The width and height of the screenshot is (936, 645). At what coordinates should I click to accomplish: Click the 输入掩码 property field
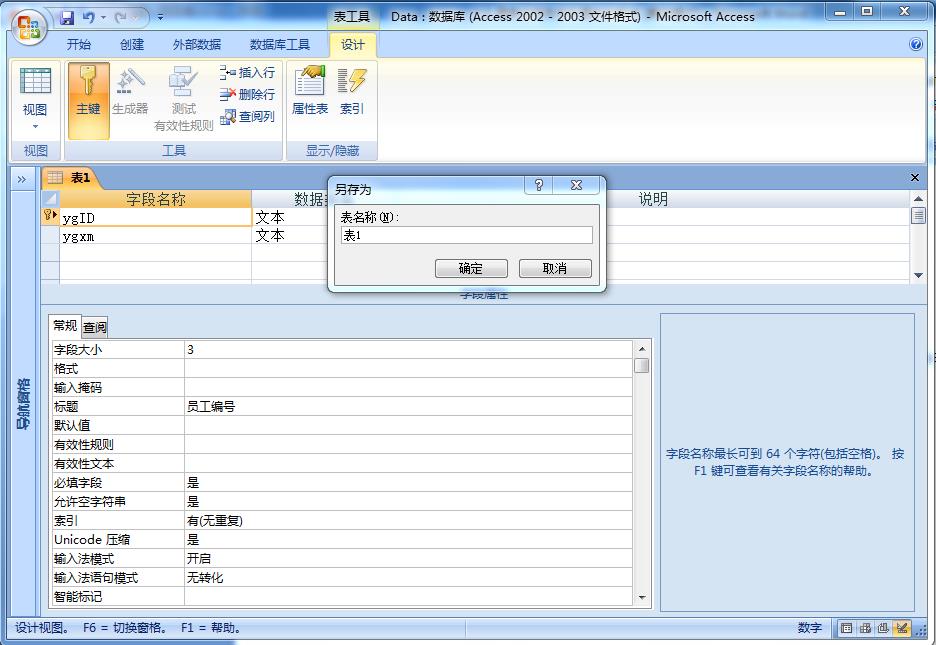point(408,388)
